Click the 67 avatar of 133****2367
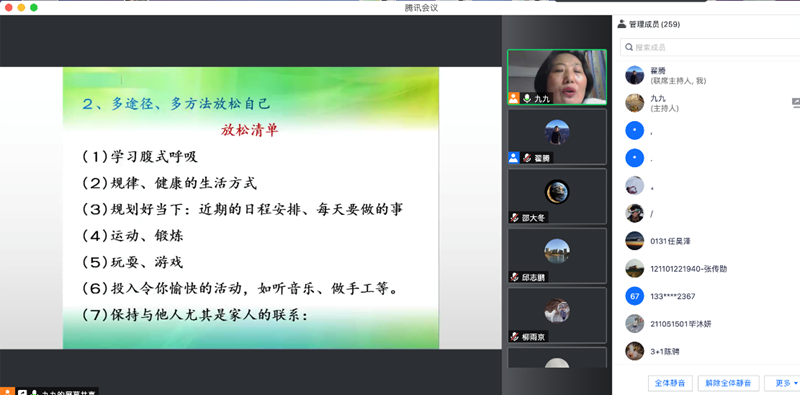The width and height of the screenshot is (800, 395). point(635,296)
